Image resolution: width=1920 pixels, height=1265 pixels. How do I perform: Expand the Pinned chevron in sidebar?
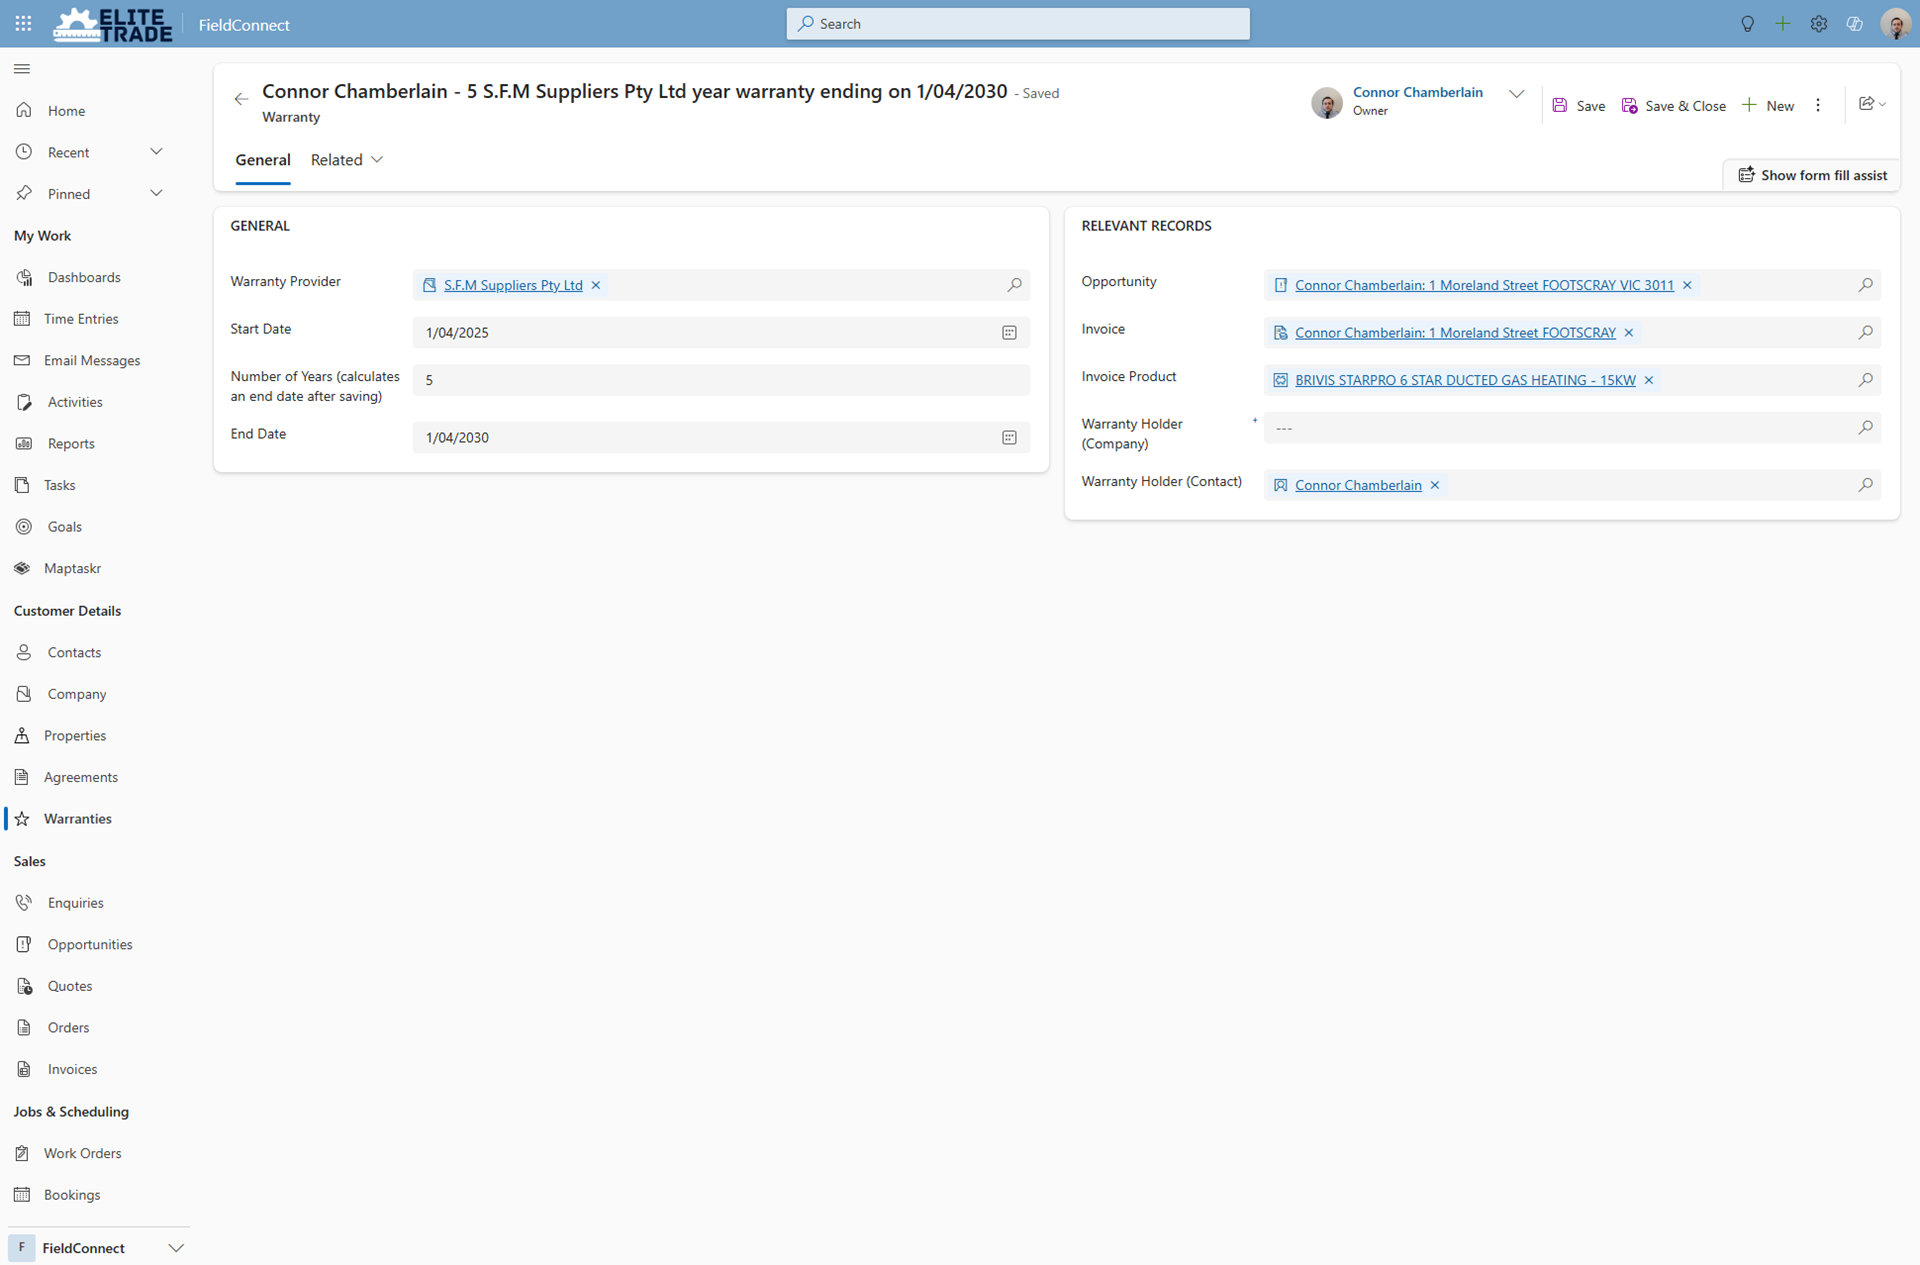pyautogui.click(x=156, y=194)
